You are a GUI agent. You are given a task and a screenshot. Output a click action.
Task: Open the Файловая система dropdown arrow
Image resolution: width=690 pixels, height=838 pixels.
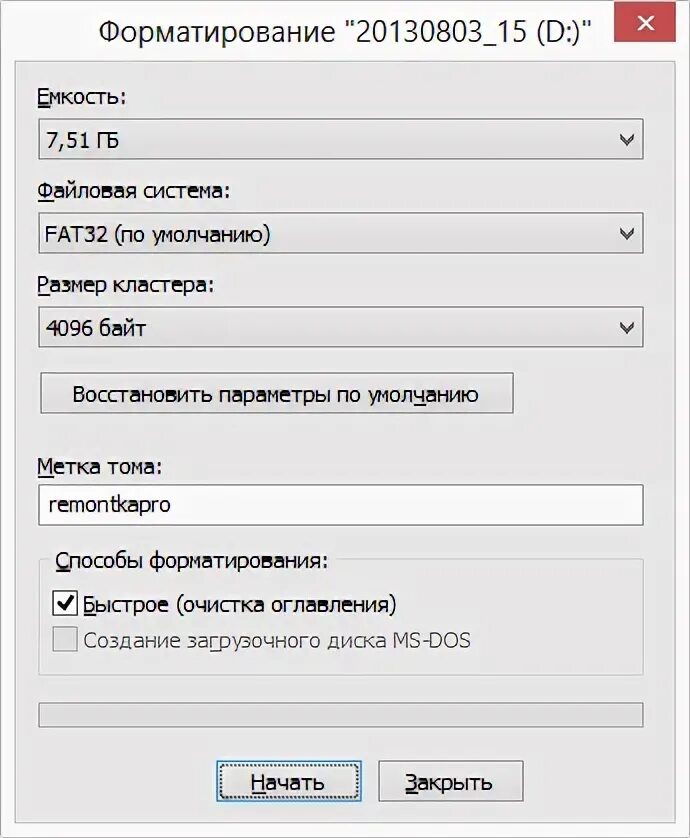(x=626, y=234)
